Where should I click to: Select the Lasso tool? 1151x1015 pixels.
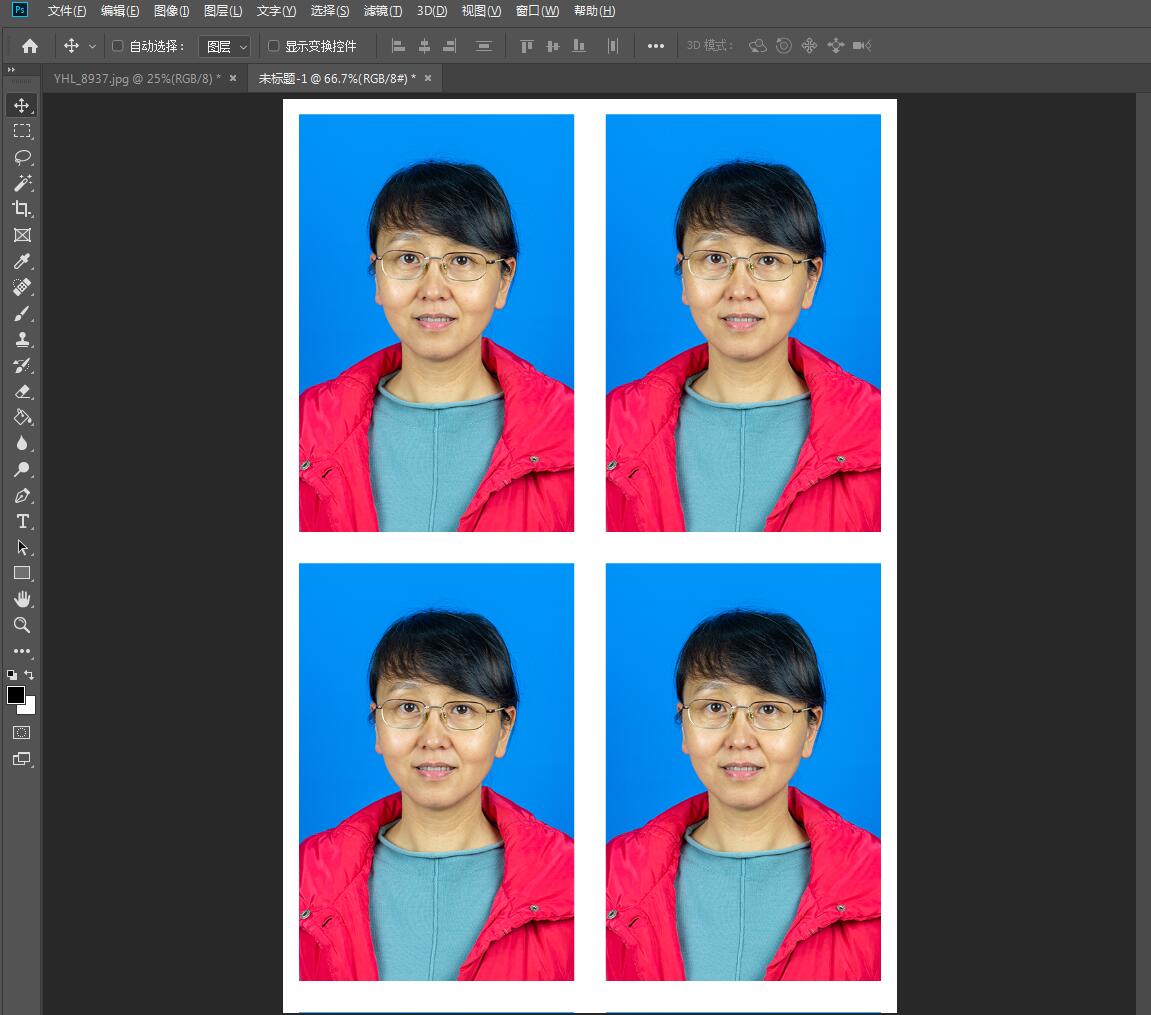[21, 157]
